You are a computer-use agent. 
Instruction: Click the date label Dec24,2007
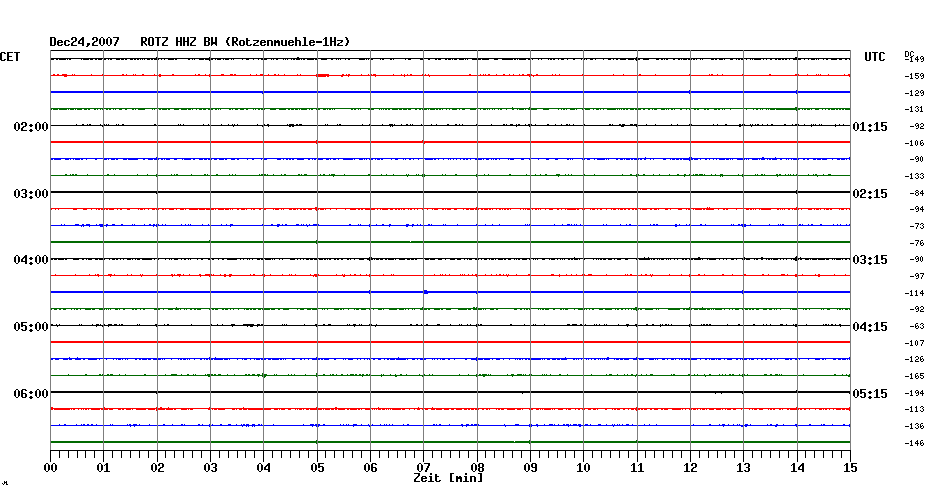[x=84, y=42]
